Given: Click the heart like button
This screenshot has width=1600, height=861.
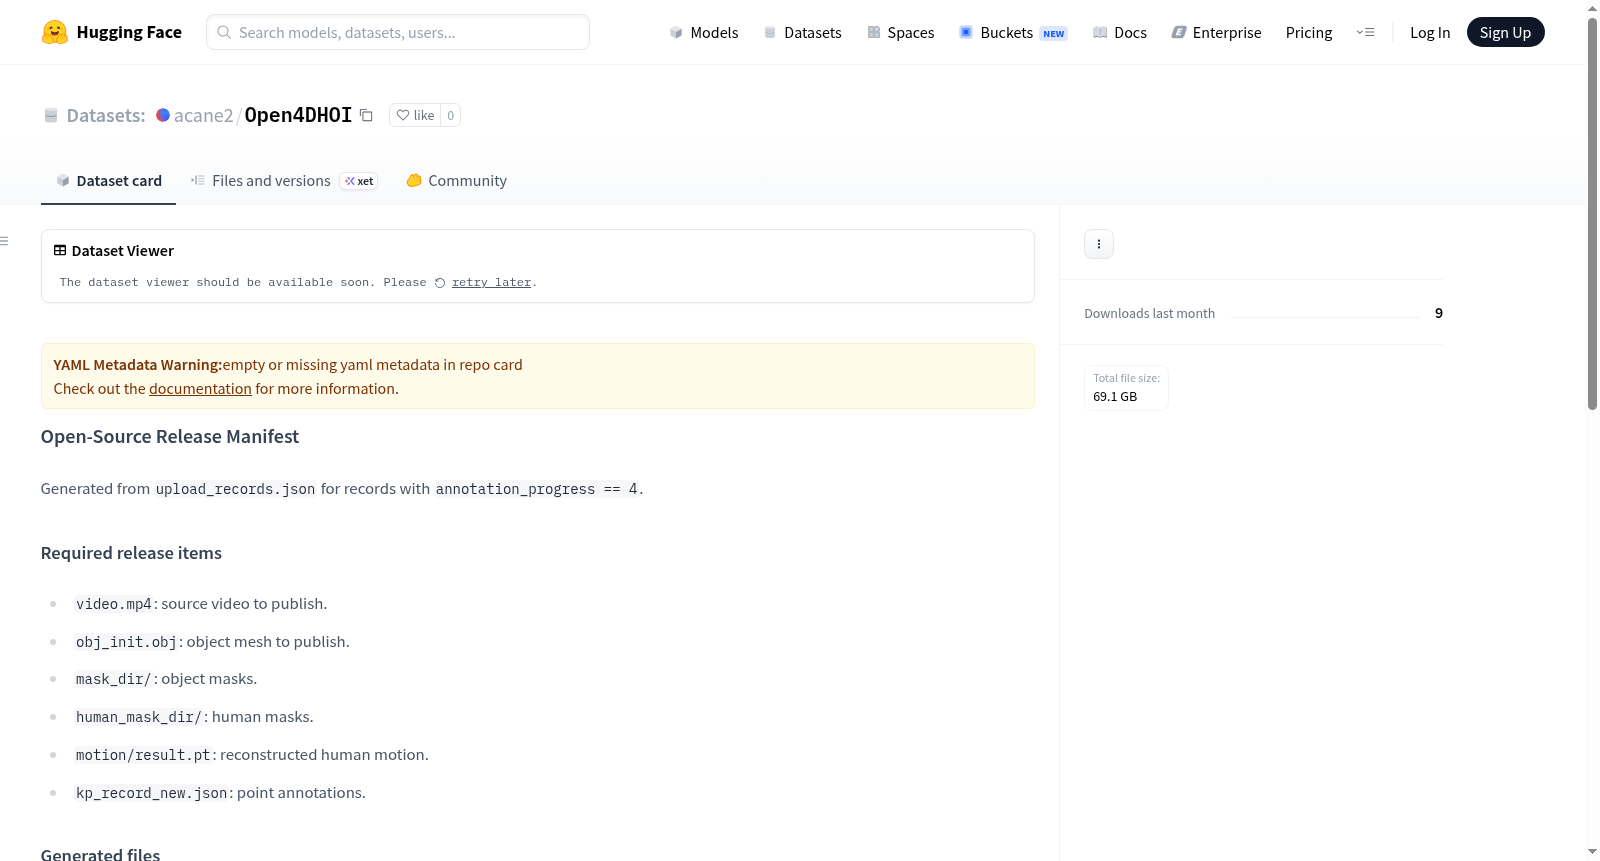Looking at the screenshot, I should click(415, 115).
